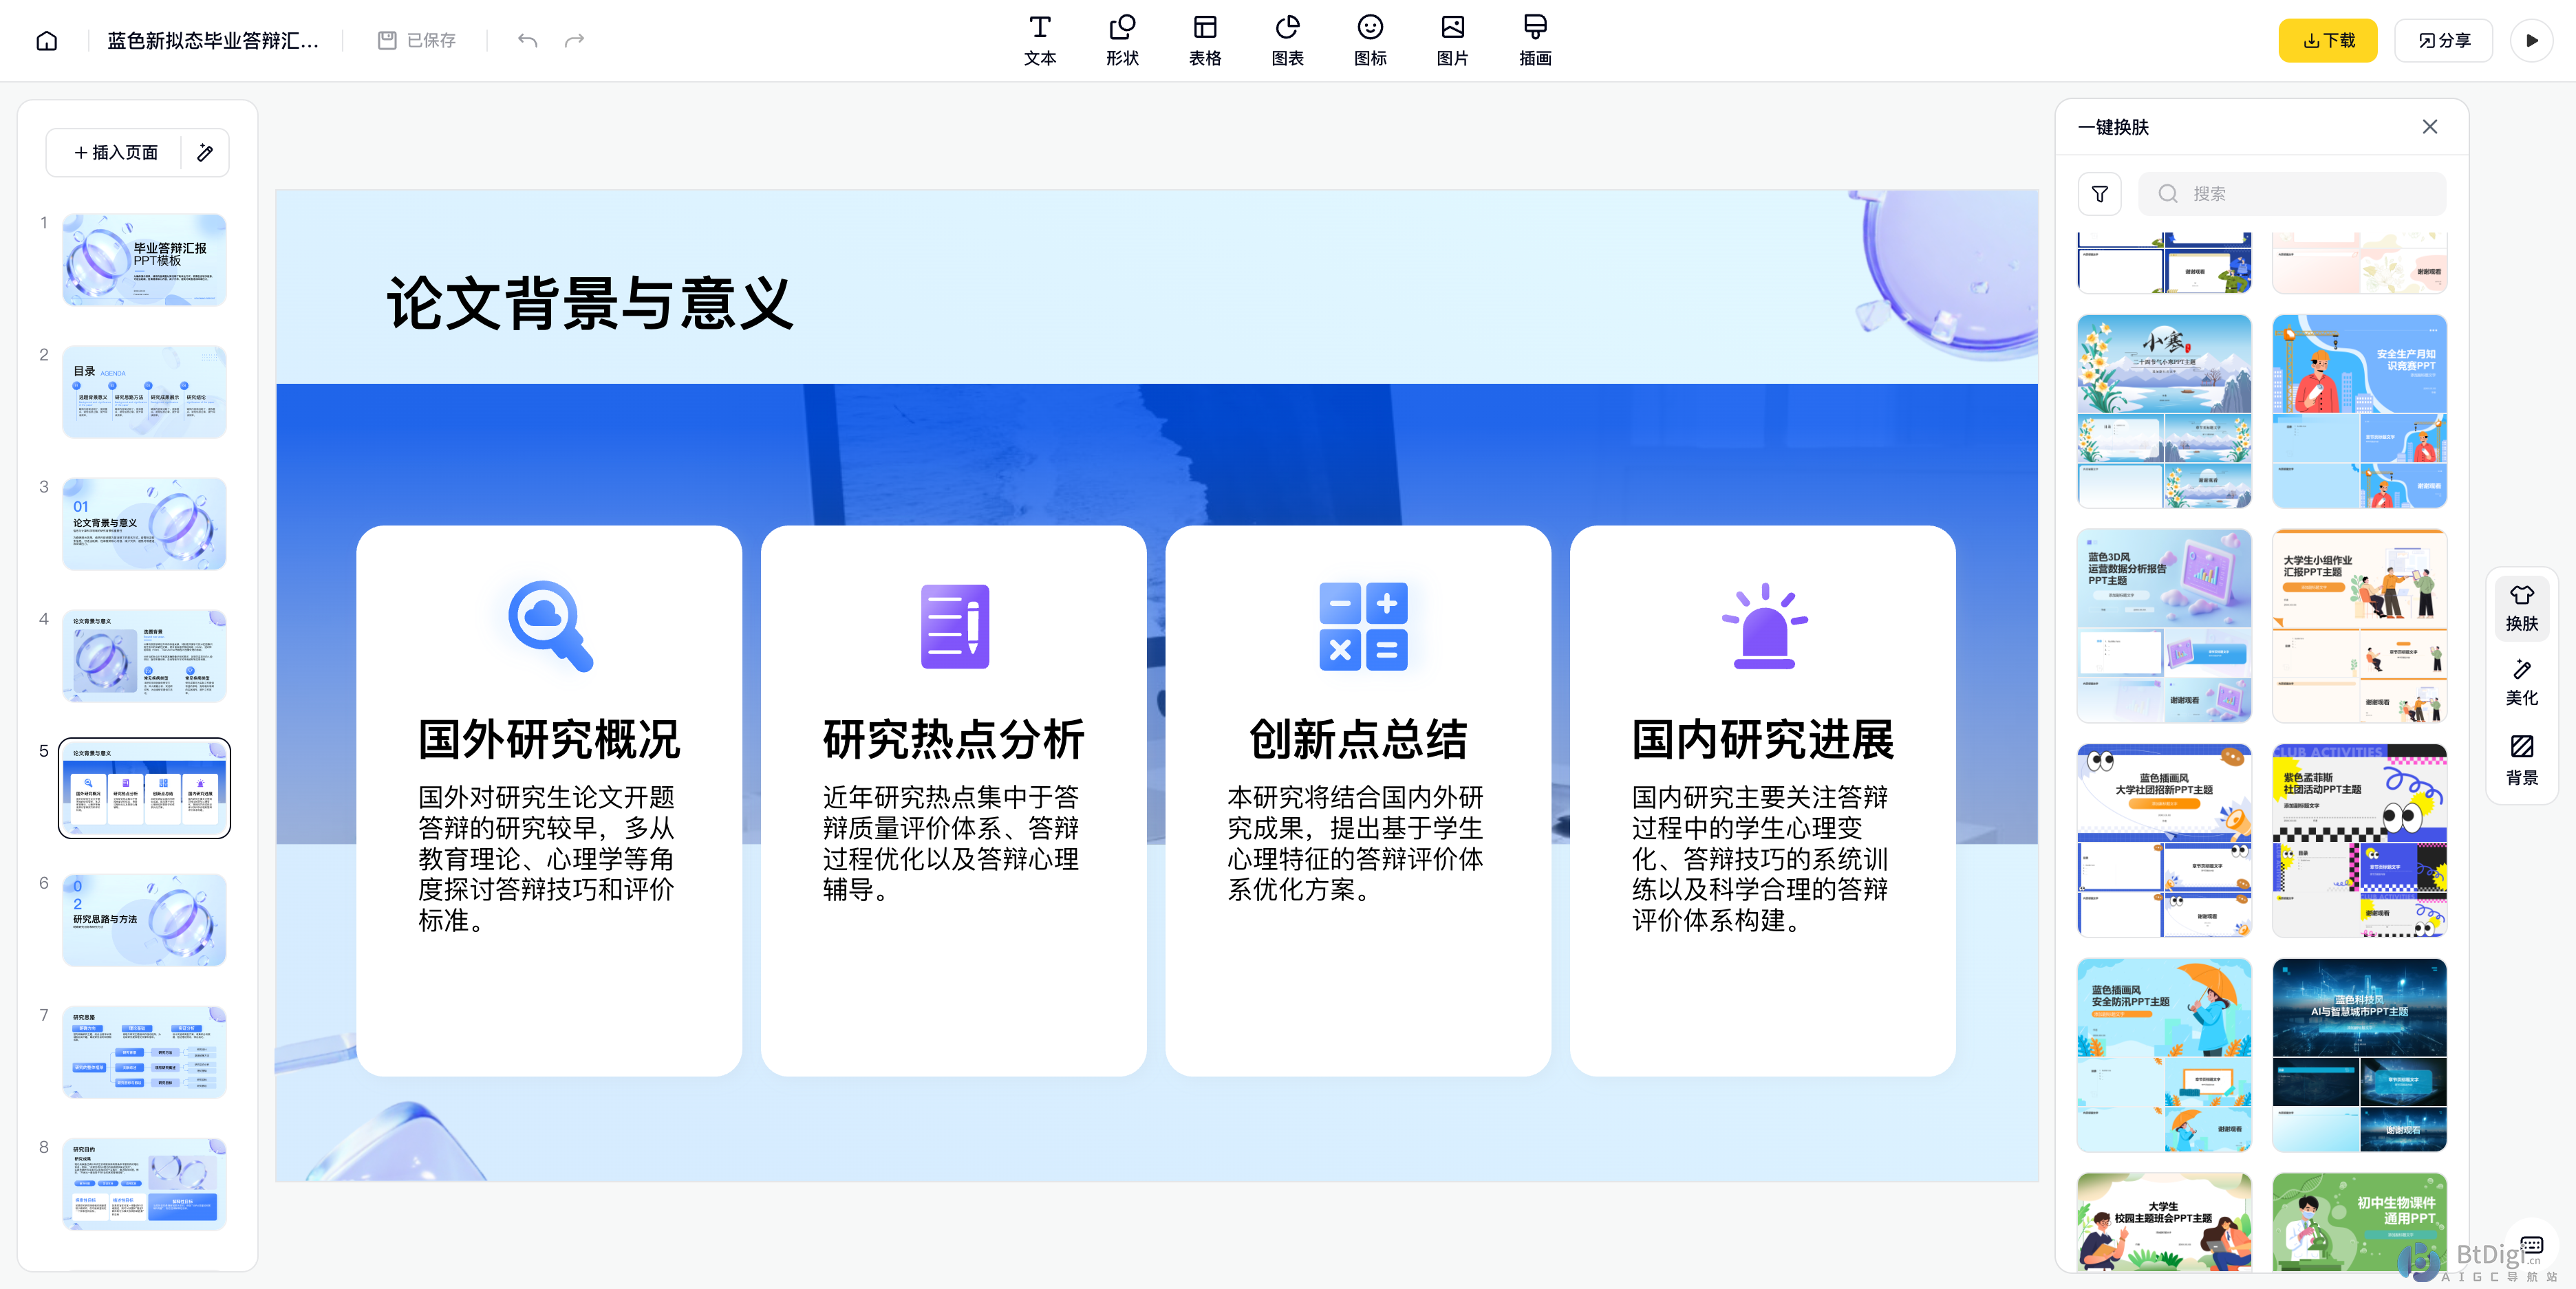2576x1289 pixels.
Task: Click the magnifier cloud icon on first card
Action: click(550, 625)
